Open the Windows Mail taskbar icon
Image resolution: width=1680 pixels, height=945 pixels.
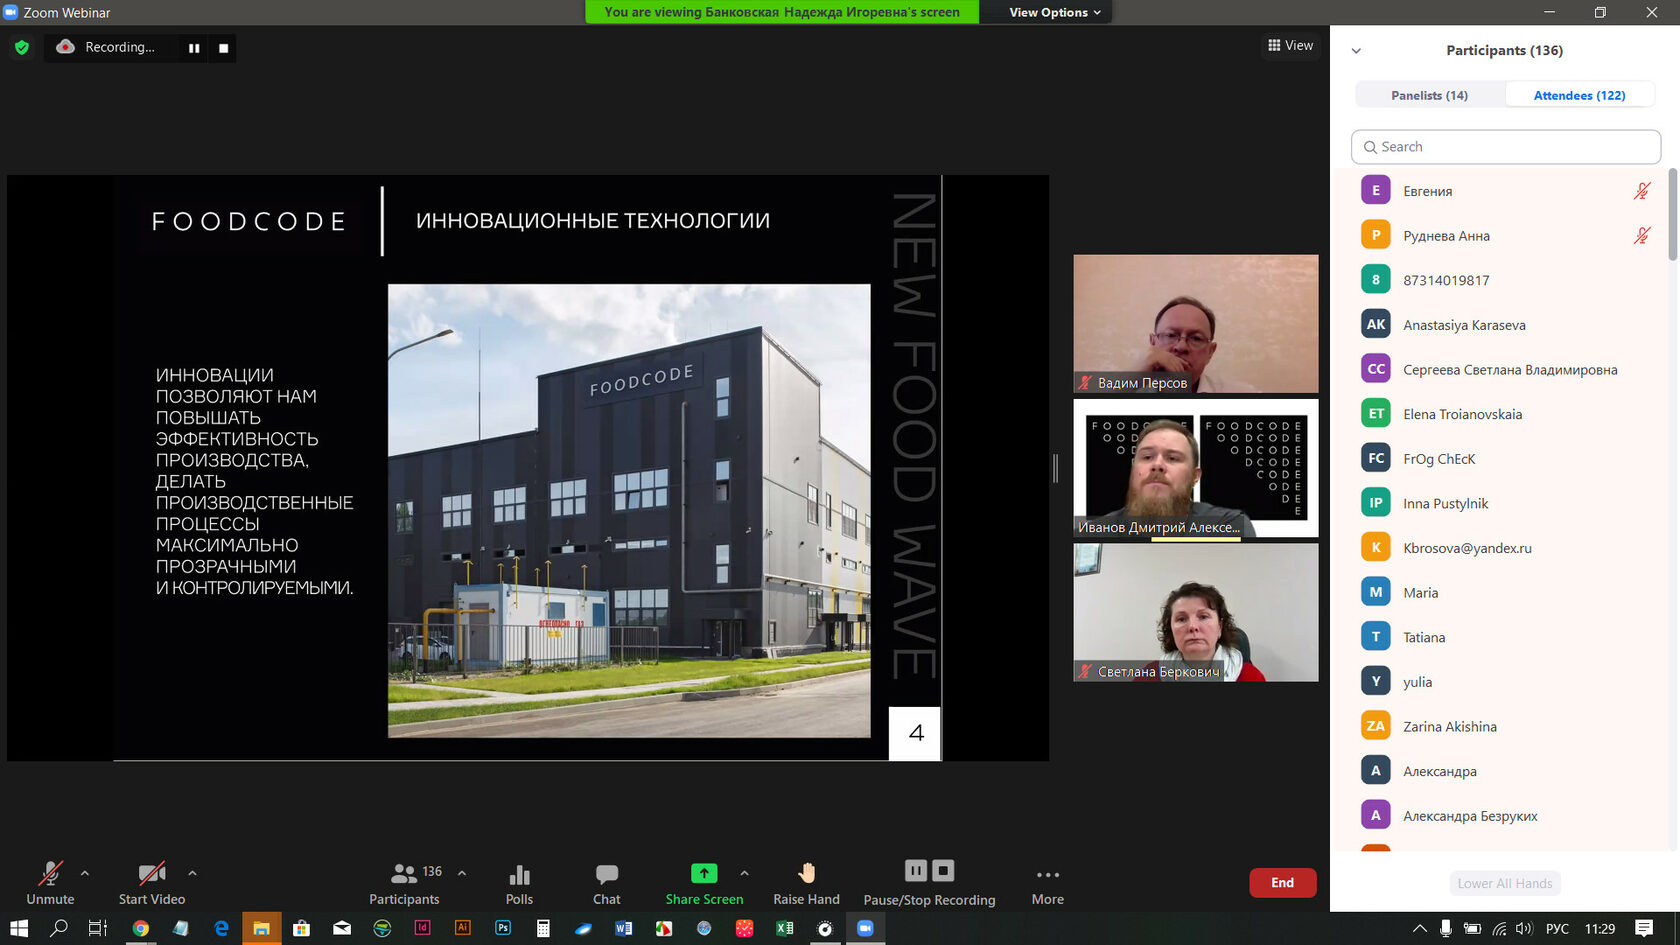coord(342,928)
